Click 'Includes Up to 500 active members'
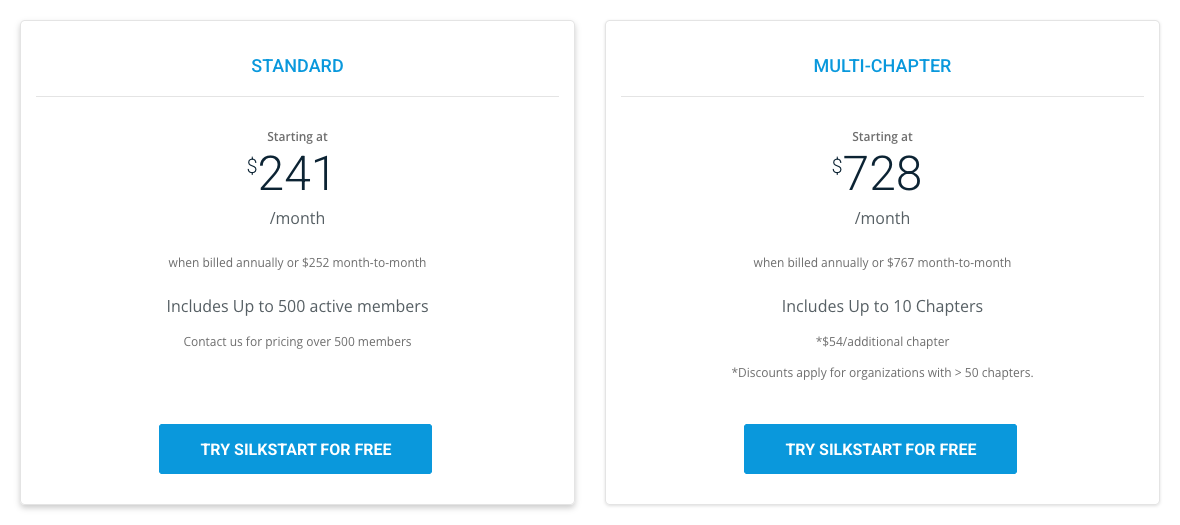 tap(297, 306)
